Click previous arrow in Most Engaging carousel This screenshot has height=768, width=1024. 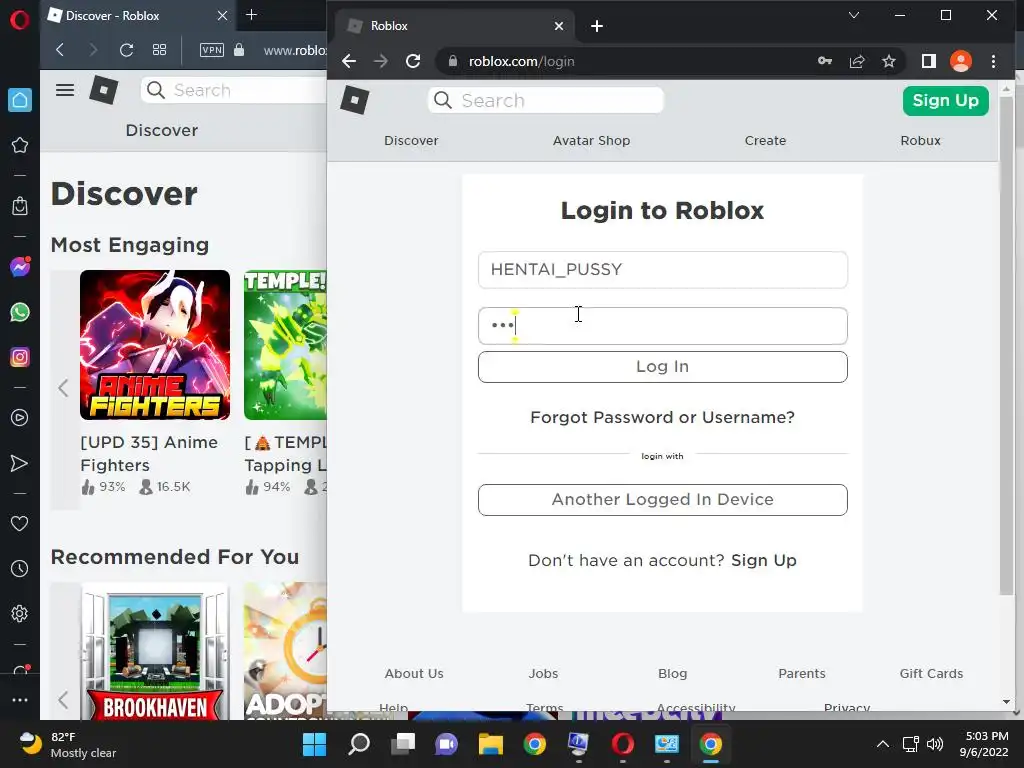pyautogui.click(x=63, y=388)
